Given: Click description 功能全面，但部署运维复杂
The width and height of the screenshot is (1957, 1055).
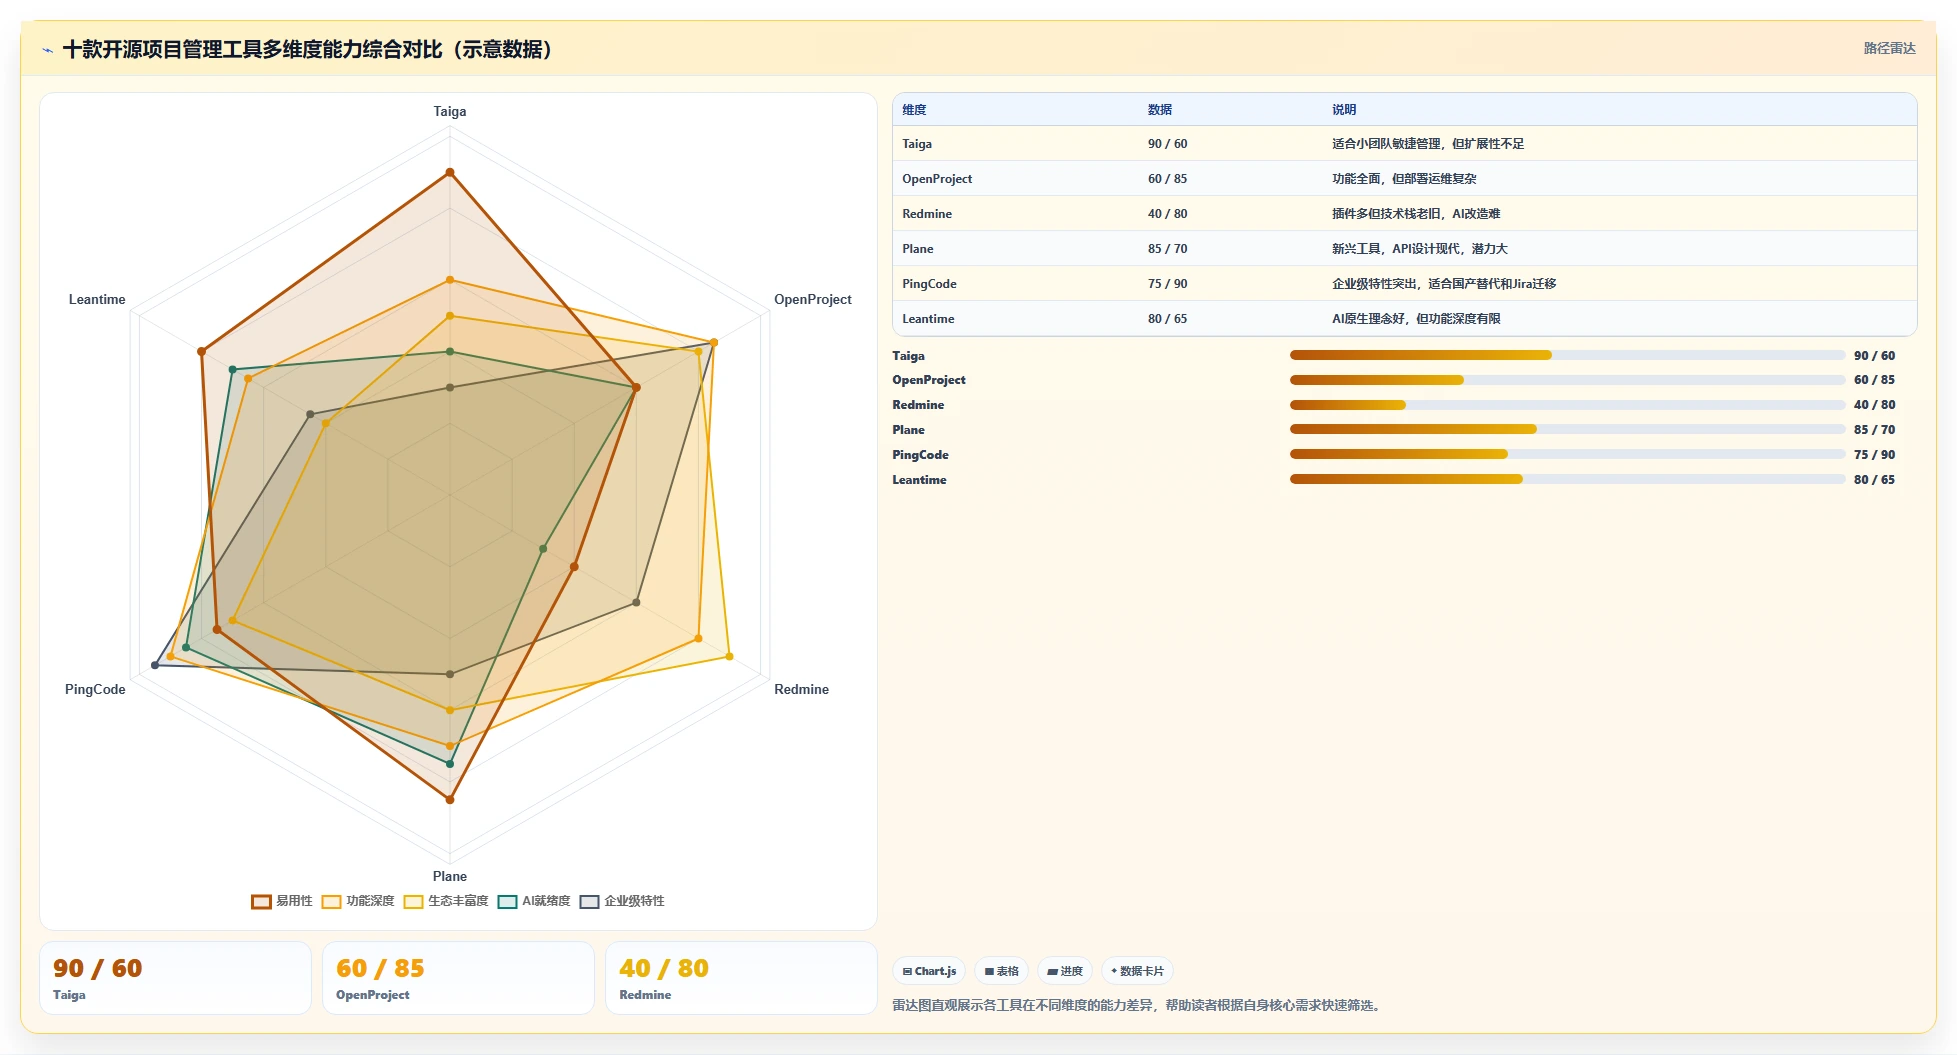Looking at the screenshot, I should (1404, 179).
